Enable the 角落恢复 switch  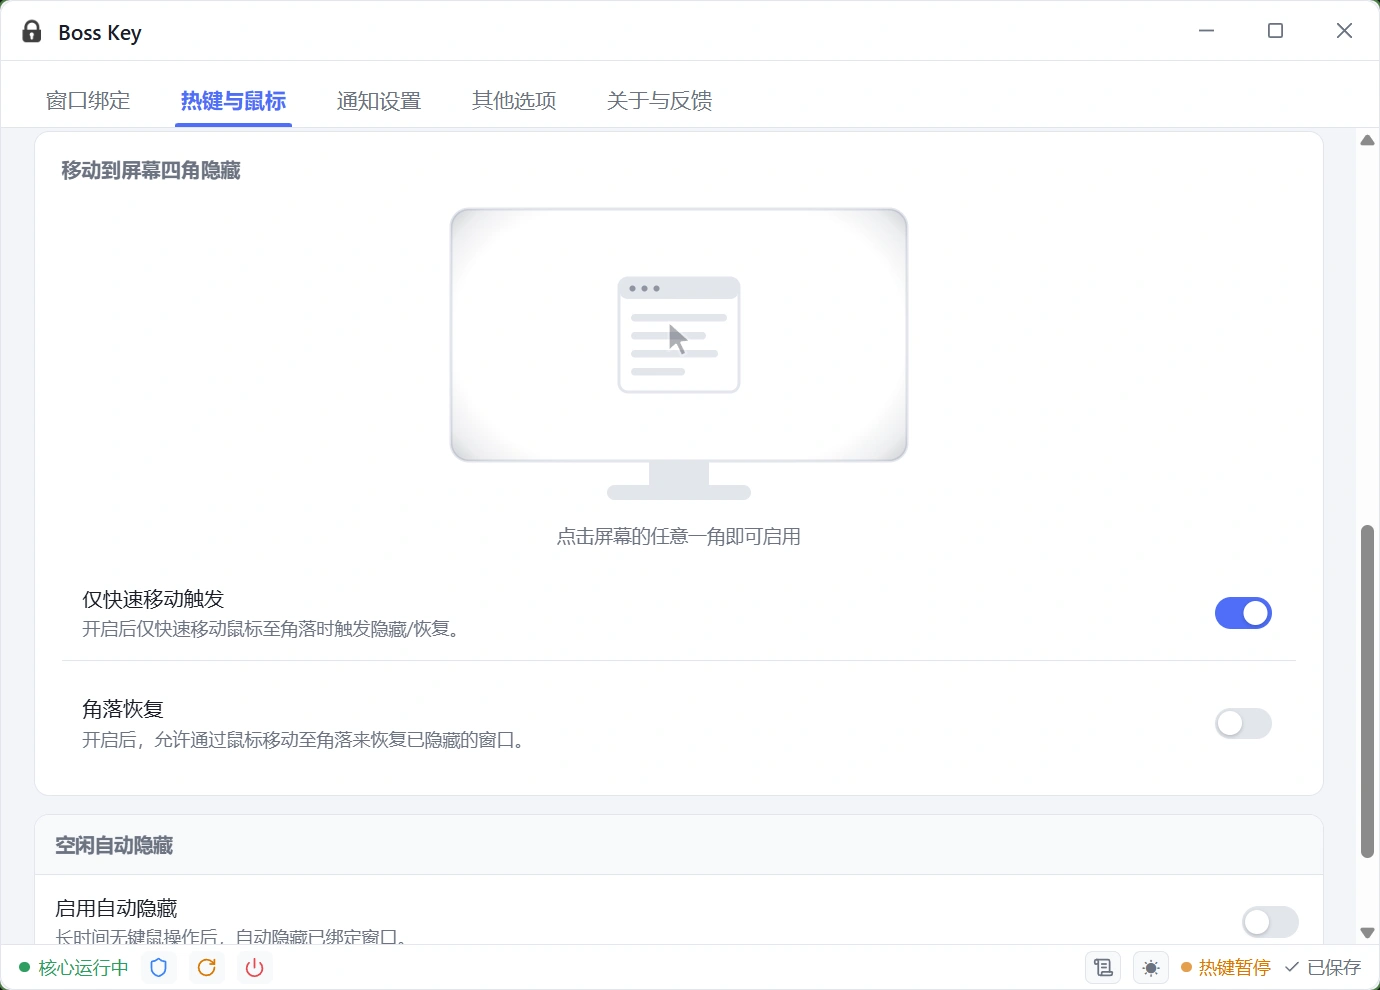point(1243,723)
